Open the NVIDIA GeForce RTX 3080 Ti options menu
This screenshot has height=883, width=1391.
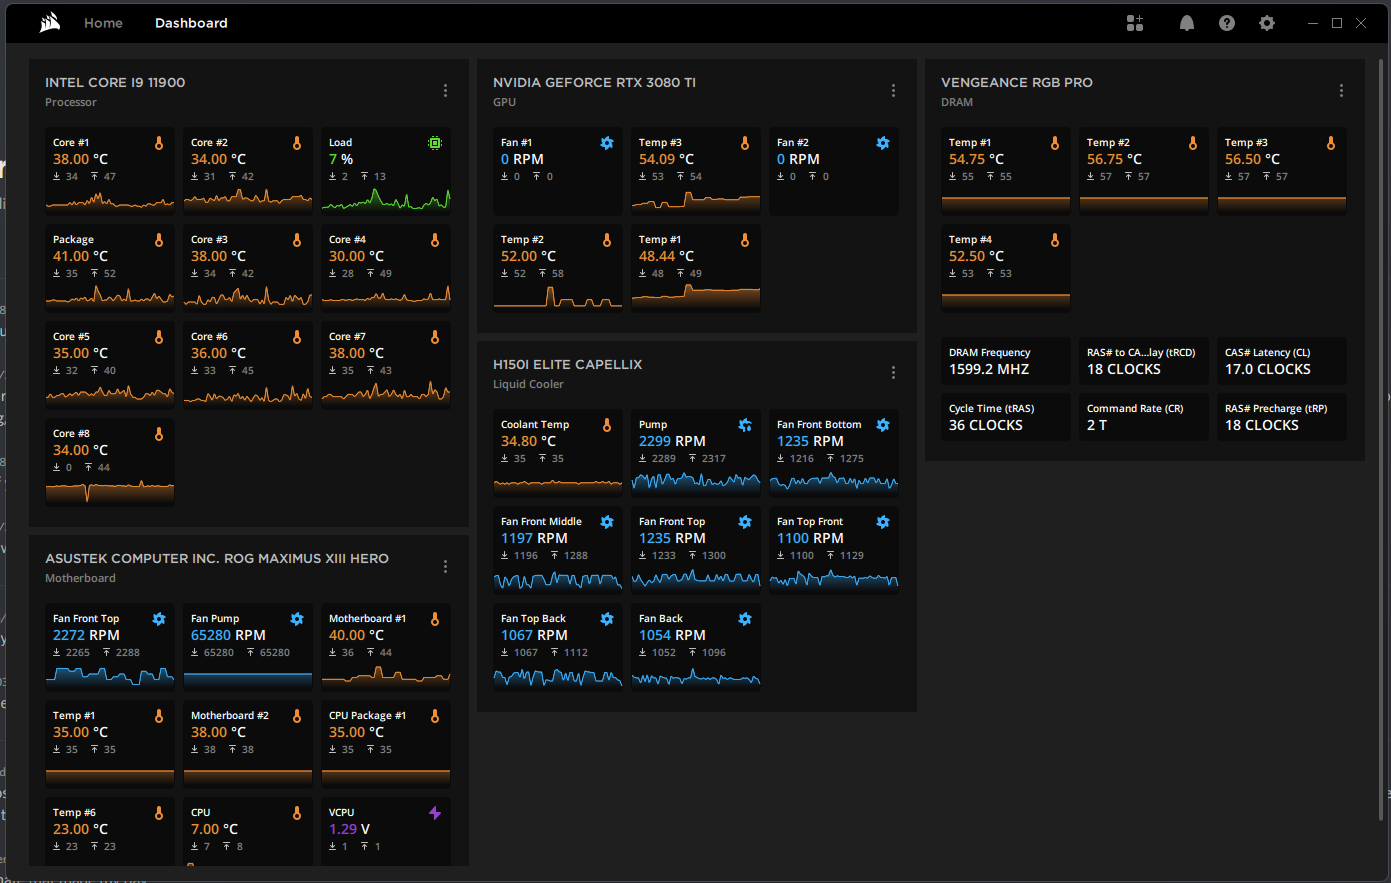tap(893, 91)
